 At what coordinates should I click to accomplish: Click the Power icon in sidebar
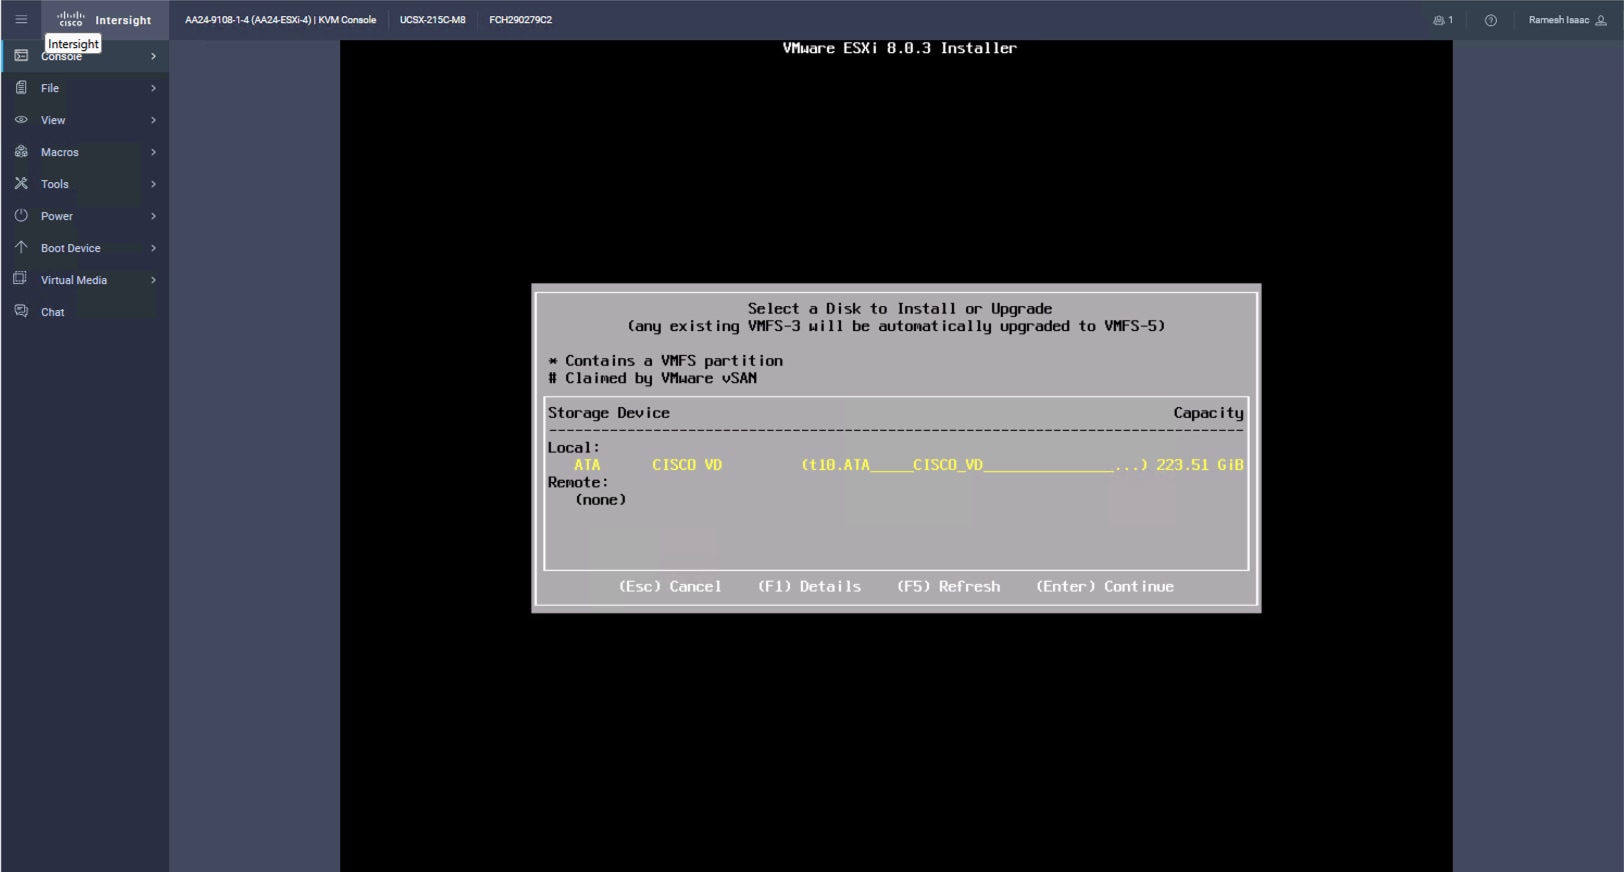[x=21, y=216]
